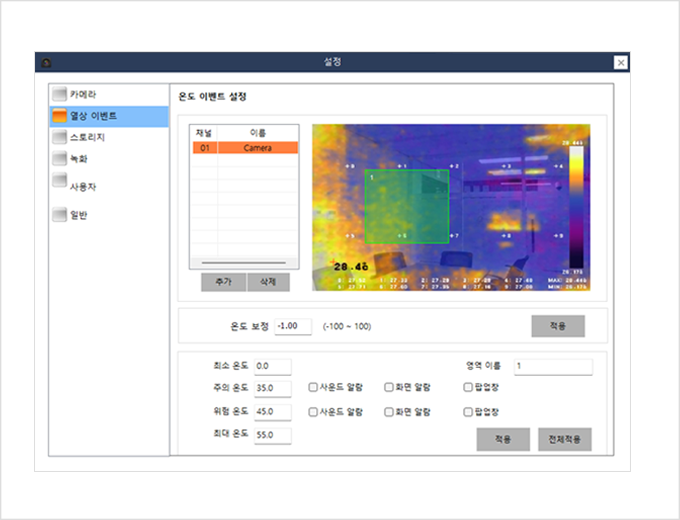Click 적용 next to 전체적용
Screen dimensions: 680x520
[x=503, y=439]
